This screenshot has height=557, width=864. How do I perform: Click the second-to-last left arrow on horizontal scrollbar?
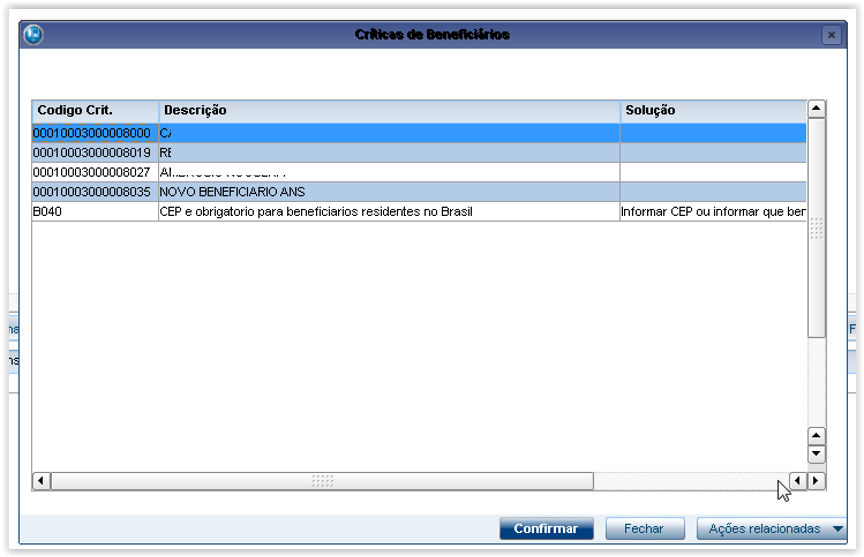click(798, 480)
